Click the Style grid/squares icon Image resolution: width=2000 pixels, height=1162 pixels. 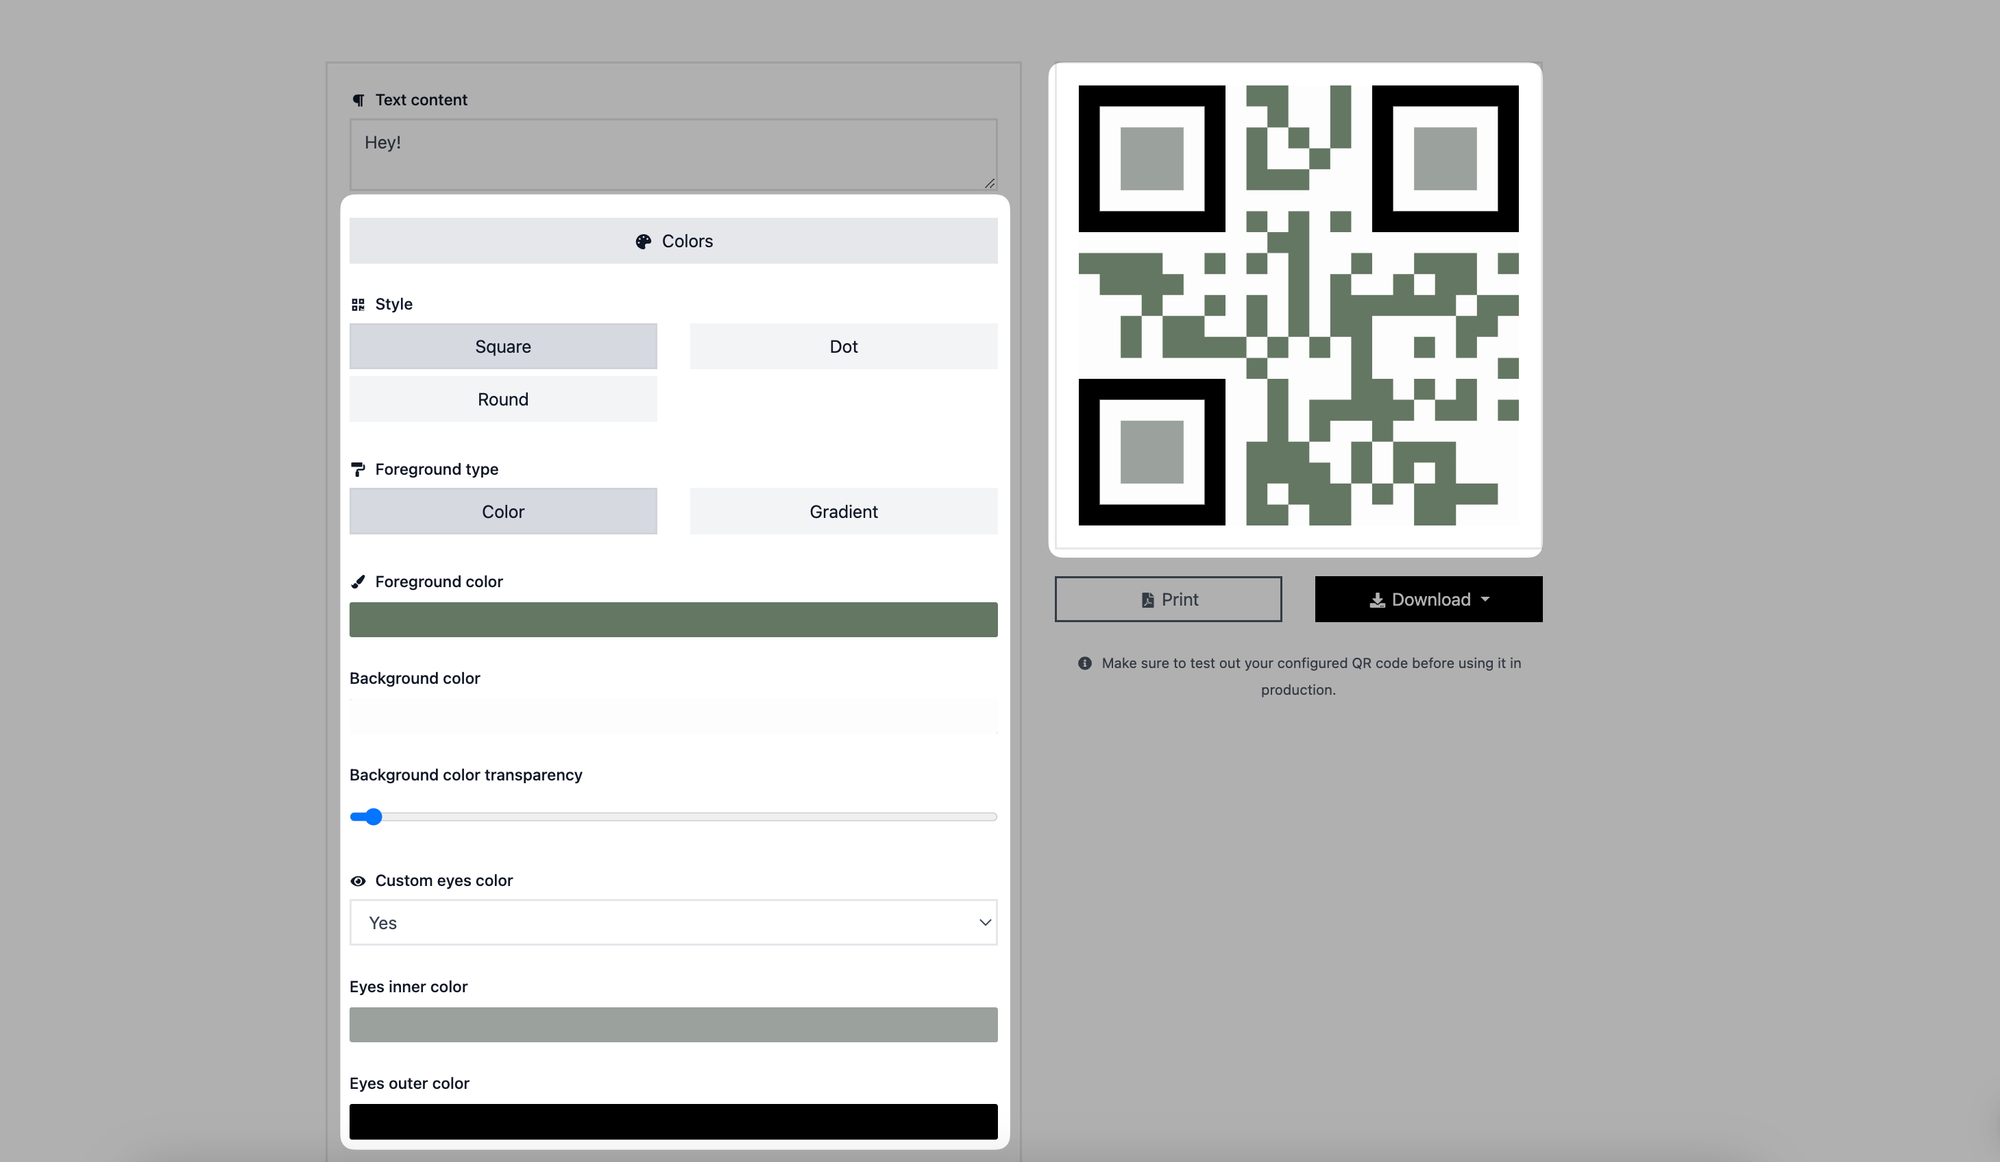(x=358, y=304)
